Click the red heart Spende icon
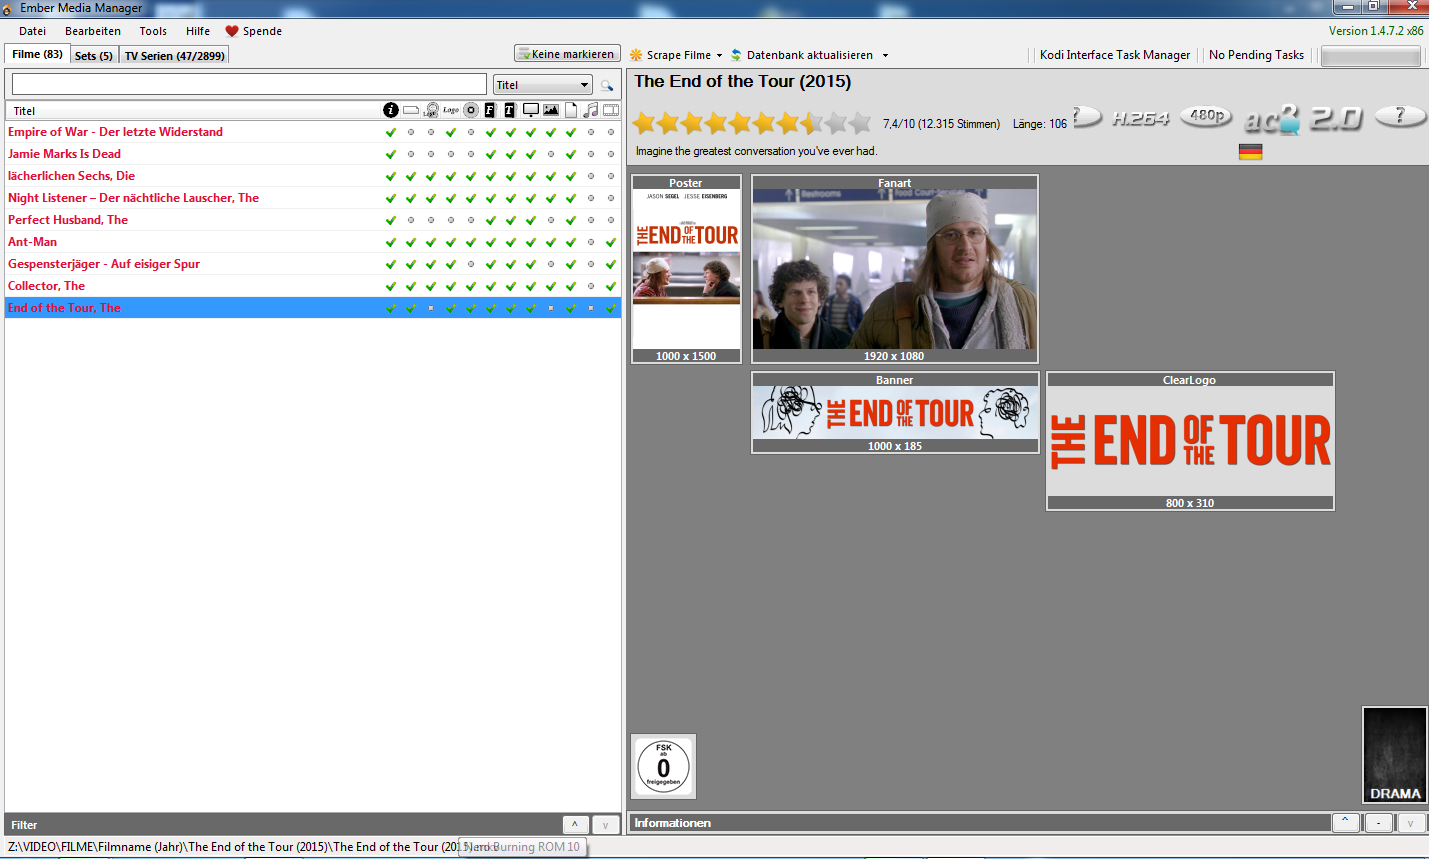The image size is (1429, 859). 232,31
